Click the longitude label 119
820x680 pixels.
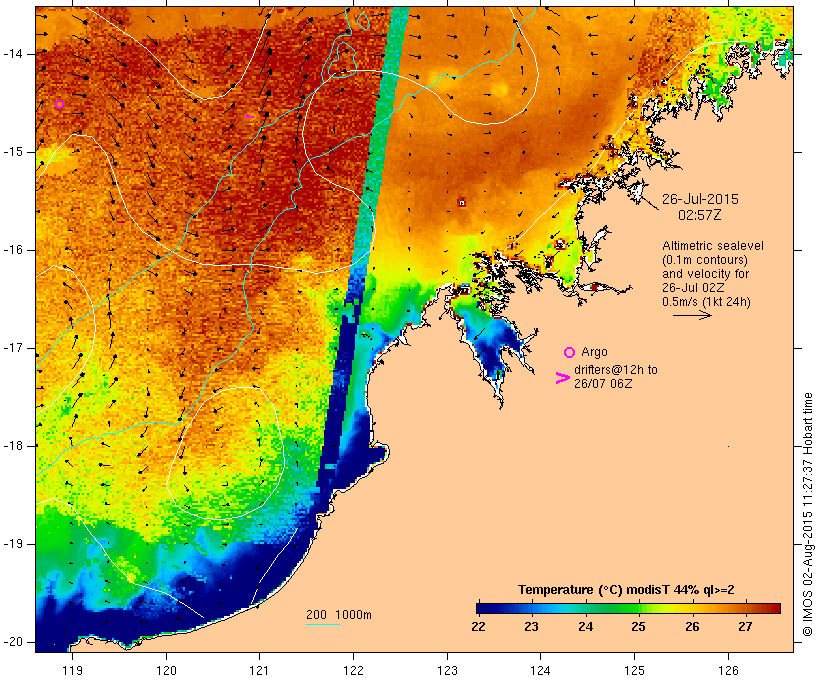tap(72, 670)
